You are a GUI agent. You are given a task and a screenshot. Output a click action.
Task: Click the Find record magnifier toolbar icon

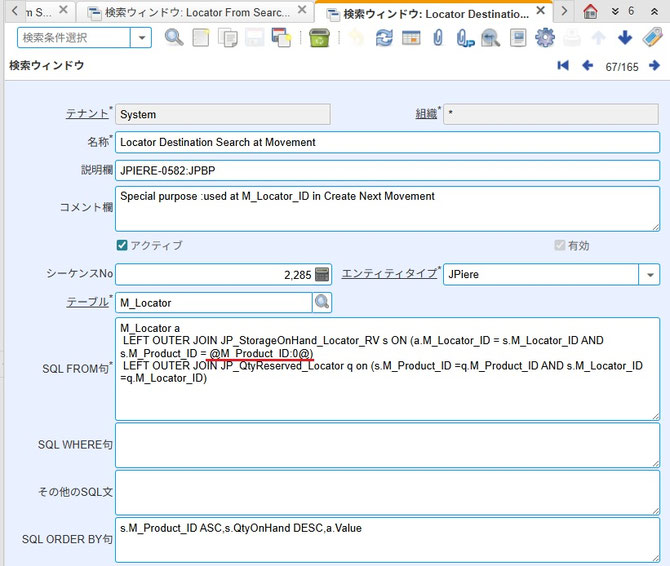[174, 38]
